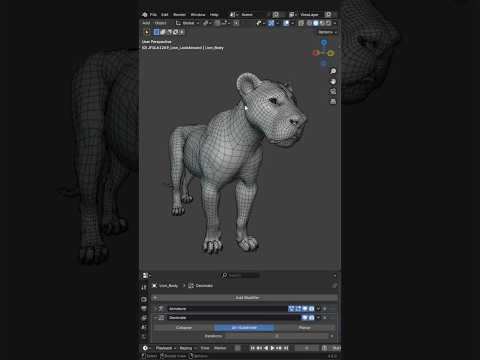This screenshot has width=480, height=360.
Task: Remove the Decimate modifier
Action: [x=325, y=318]
